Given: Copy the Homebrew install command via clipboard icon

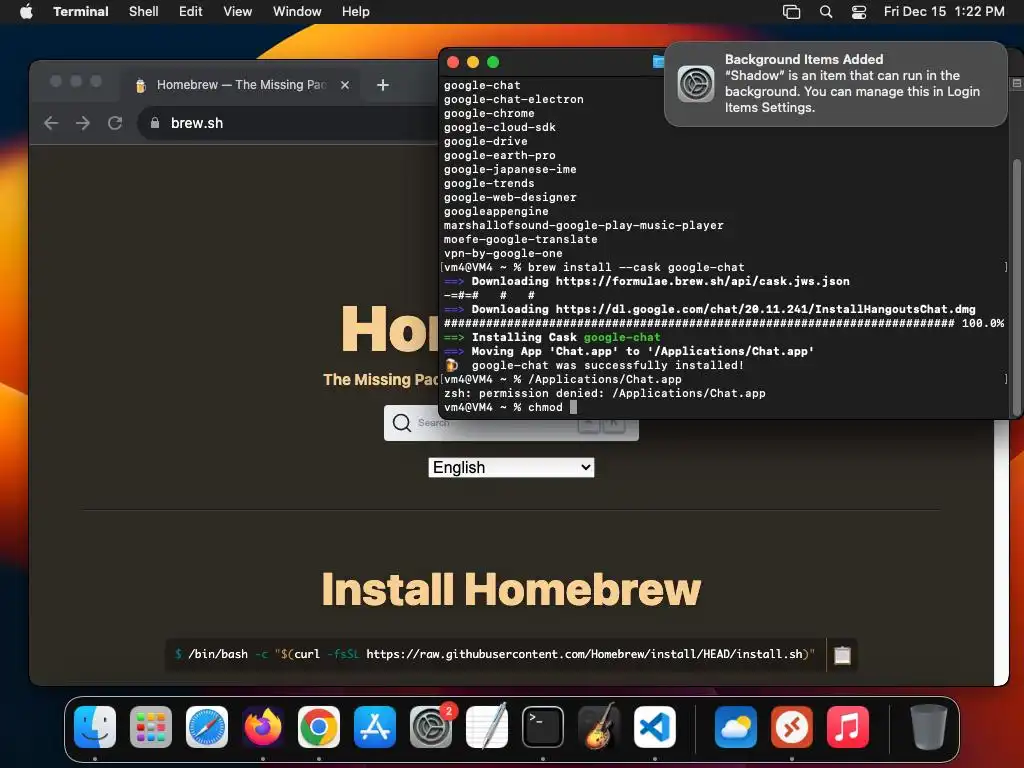Looking at the screenshot, I should [x=842, y=654].
